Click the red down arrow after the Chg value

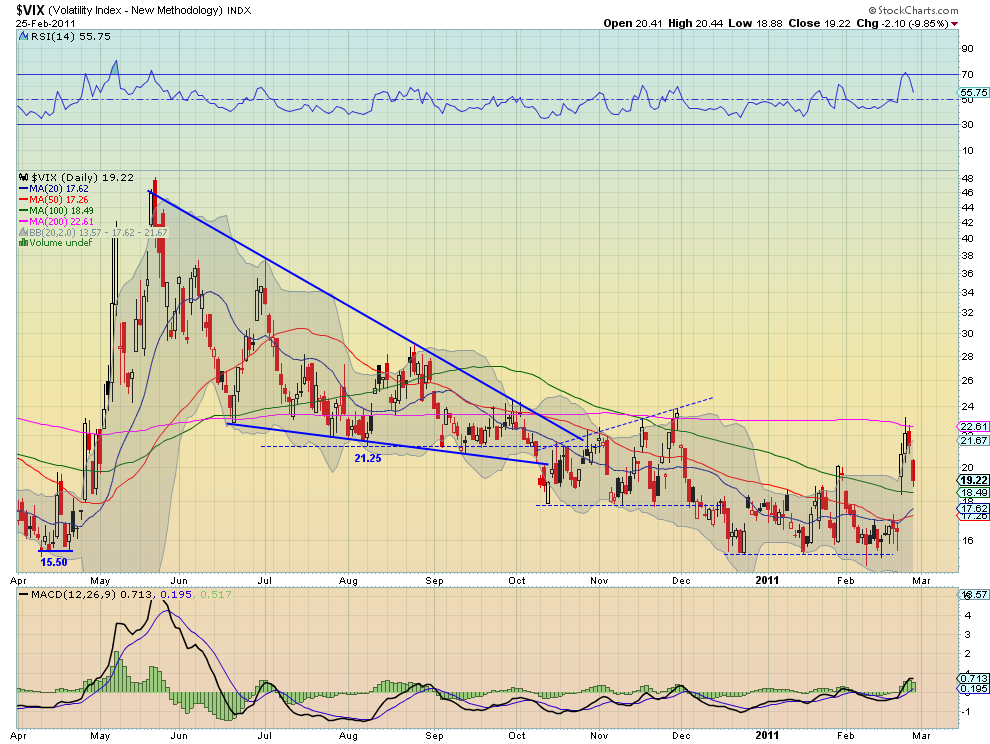coord(955,23)
